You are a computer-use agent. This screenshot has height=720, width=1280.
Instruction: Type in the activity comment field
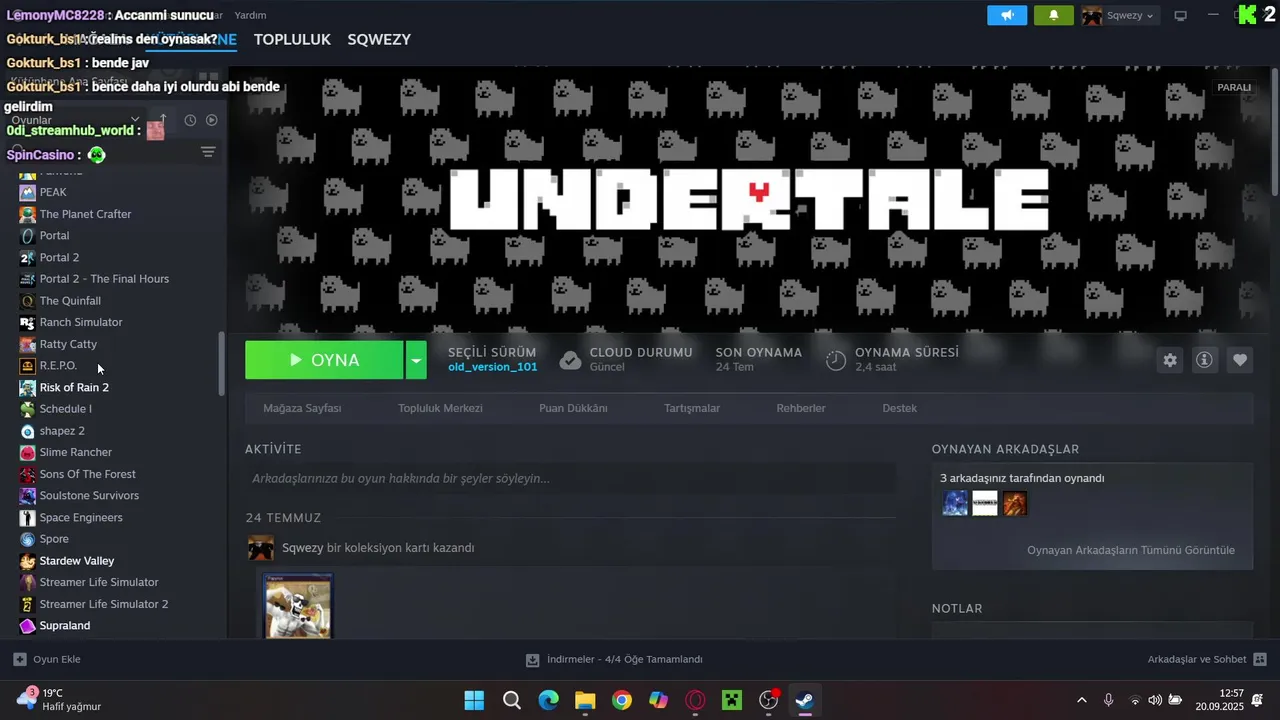[x=570, y=479]
